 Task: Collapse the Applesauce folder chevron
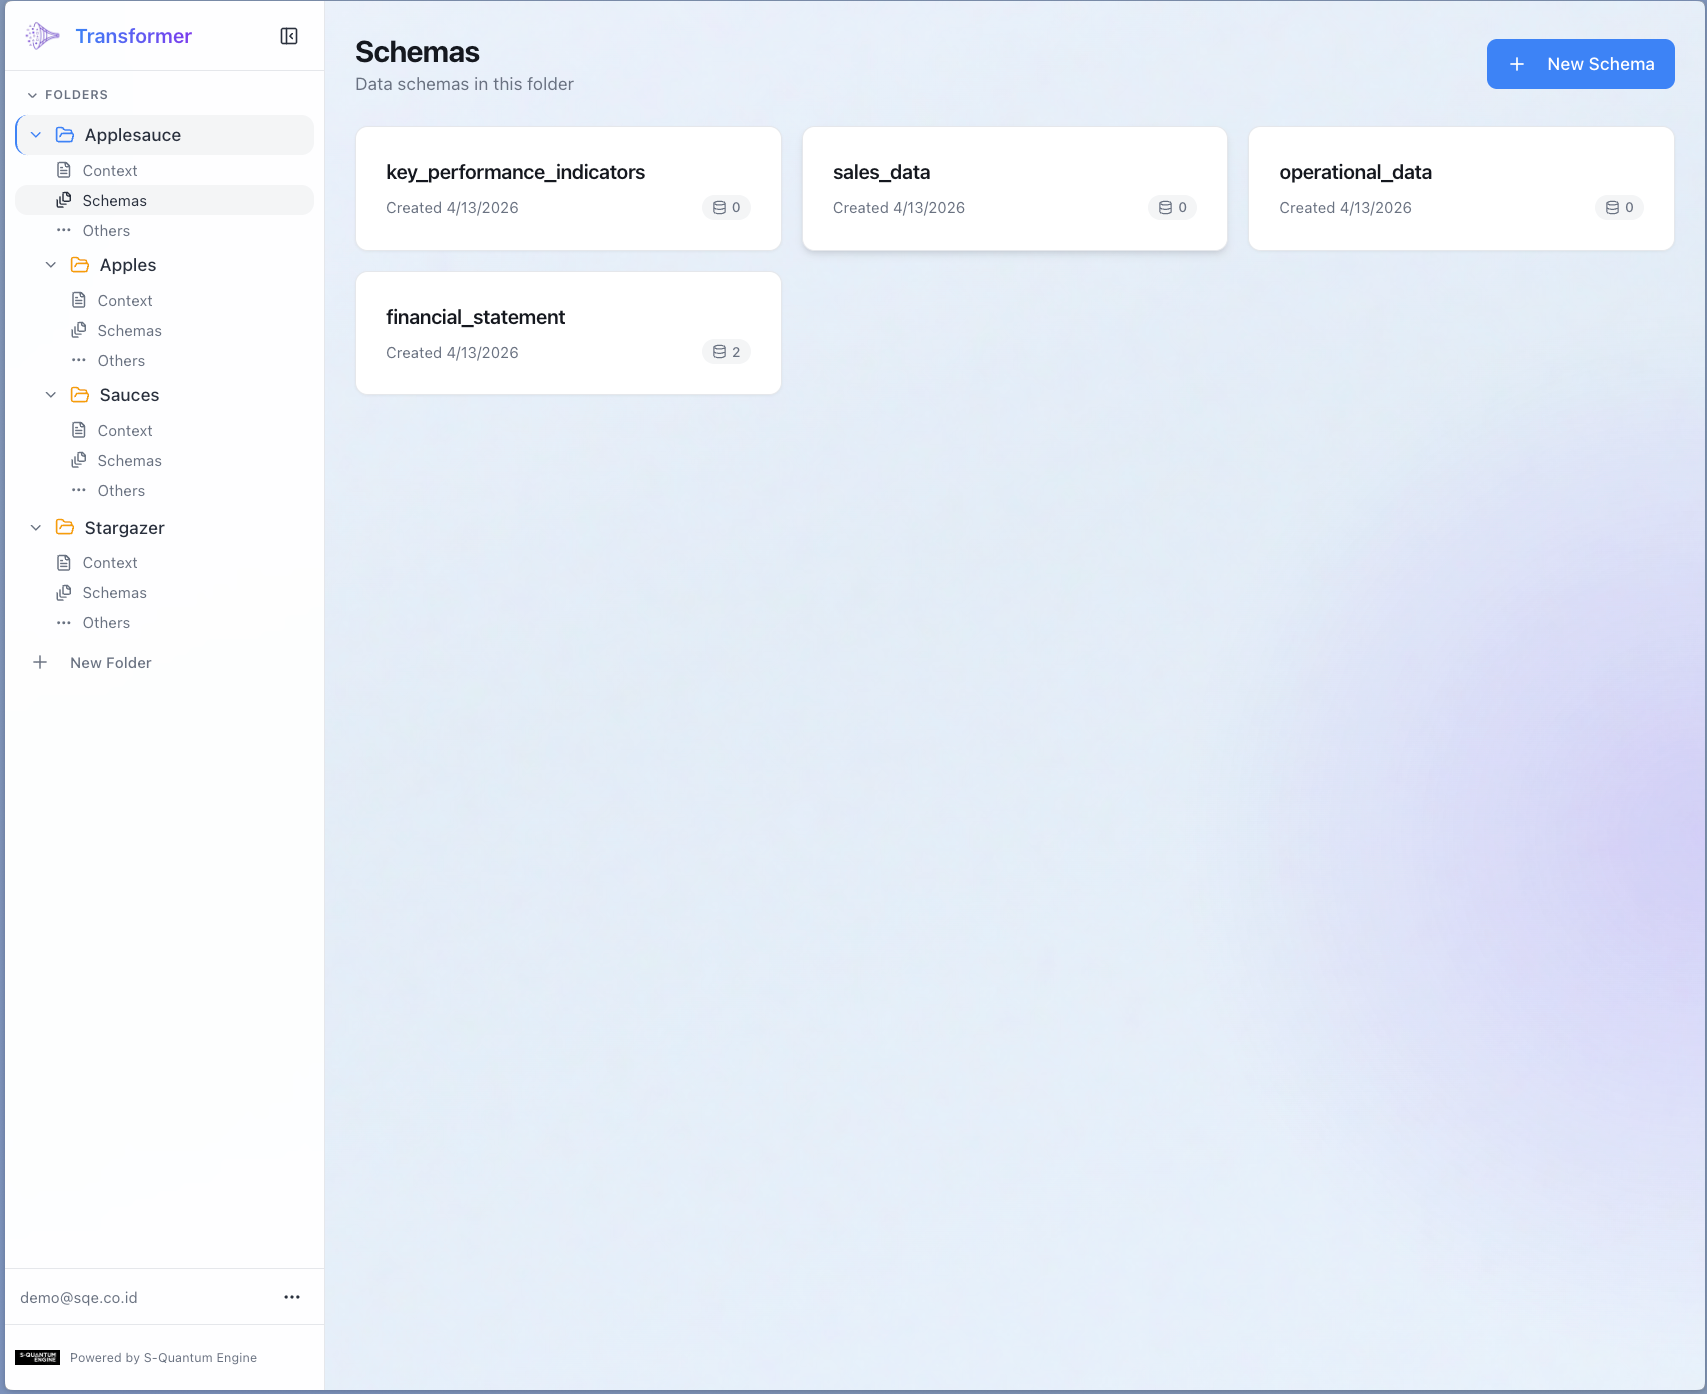pos(36,135)
